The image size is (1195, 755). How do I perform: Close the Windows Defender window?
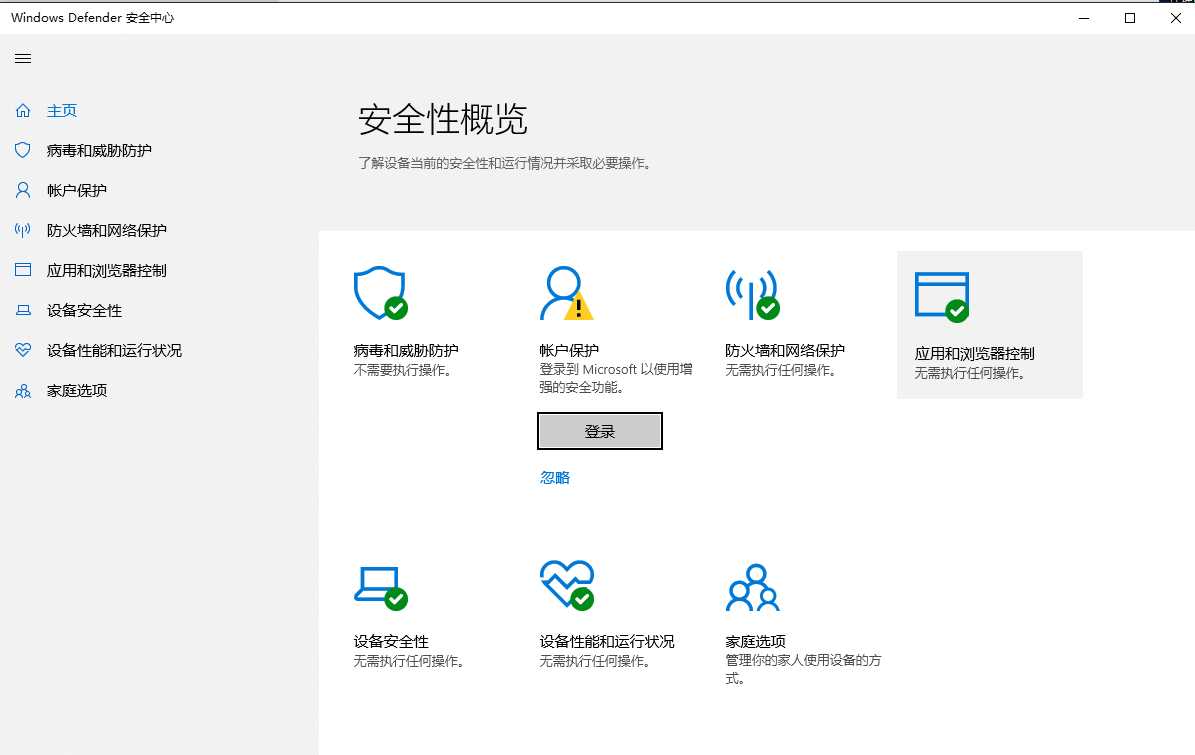(x=1175, y=18)
